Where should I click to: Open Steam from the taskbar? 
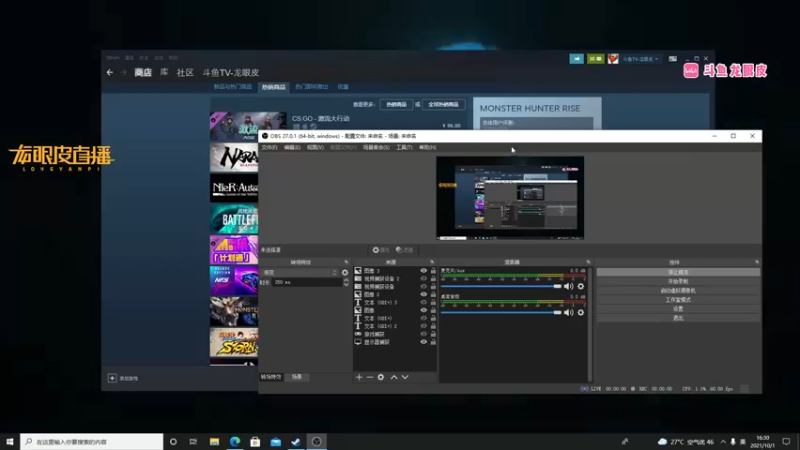point(296,441)
